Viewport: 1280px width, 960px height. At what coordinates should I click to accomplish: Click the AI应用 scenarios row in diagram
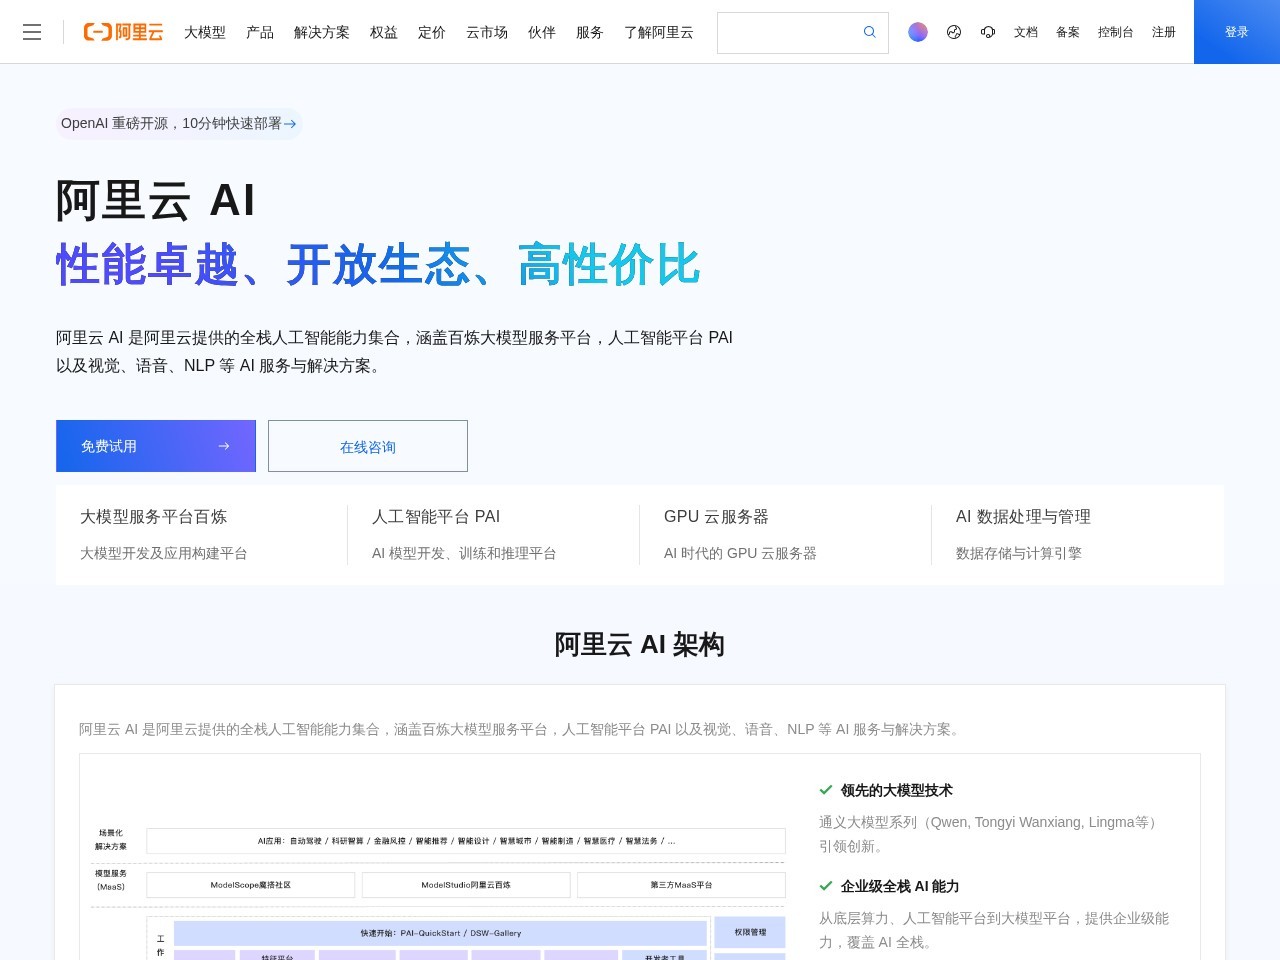(x=466, y=841)
